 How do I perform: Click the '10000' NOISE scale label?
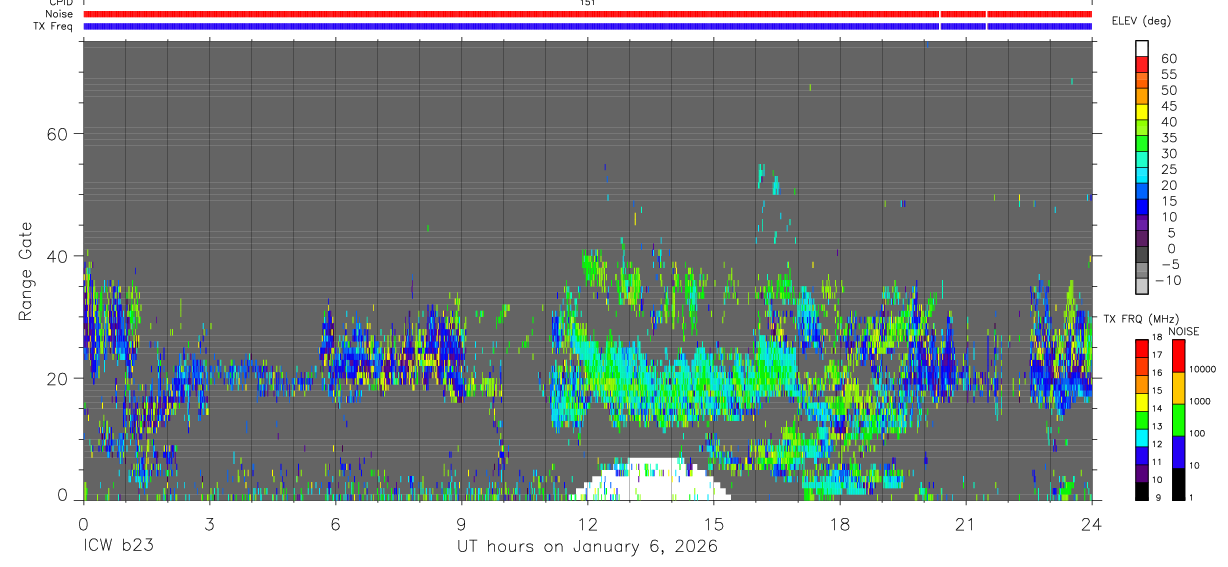click(1204, 369)
